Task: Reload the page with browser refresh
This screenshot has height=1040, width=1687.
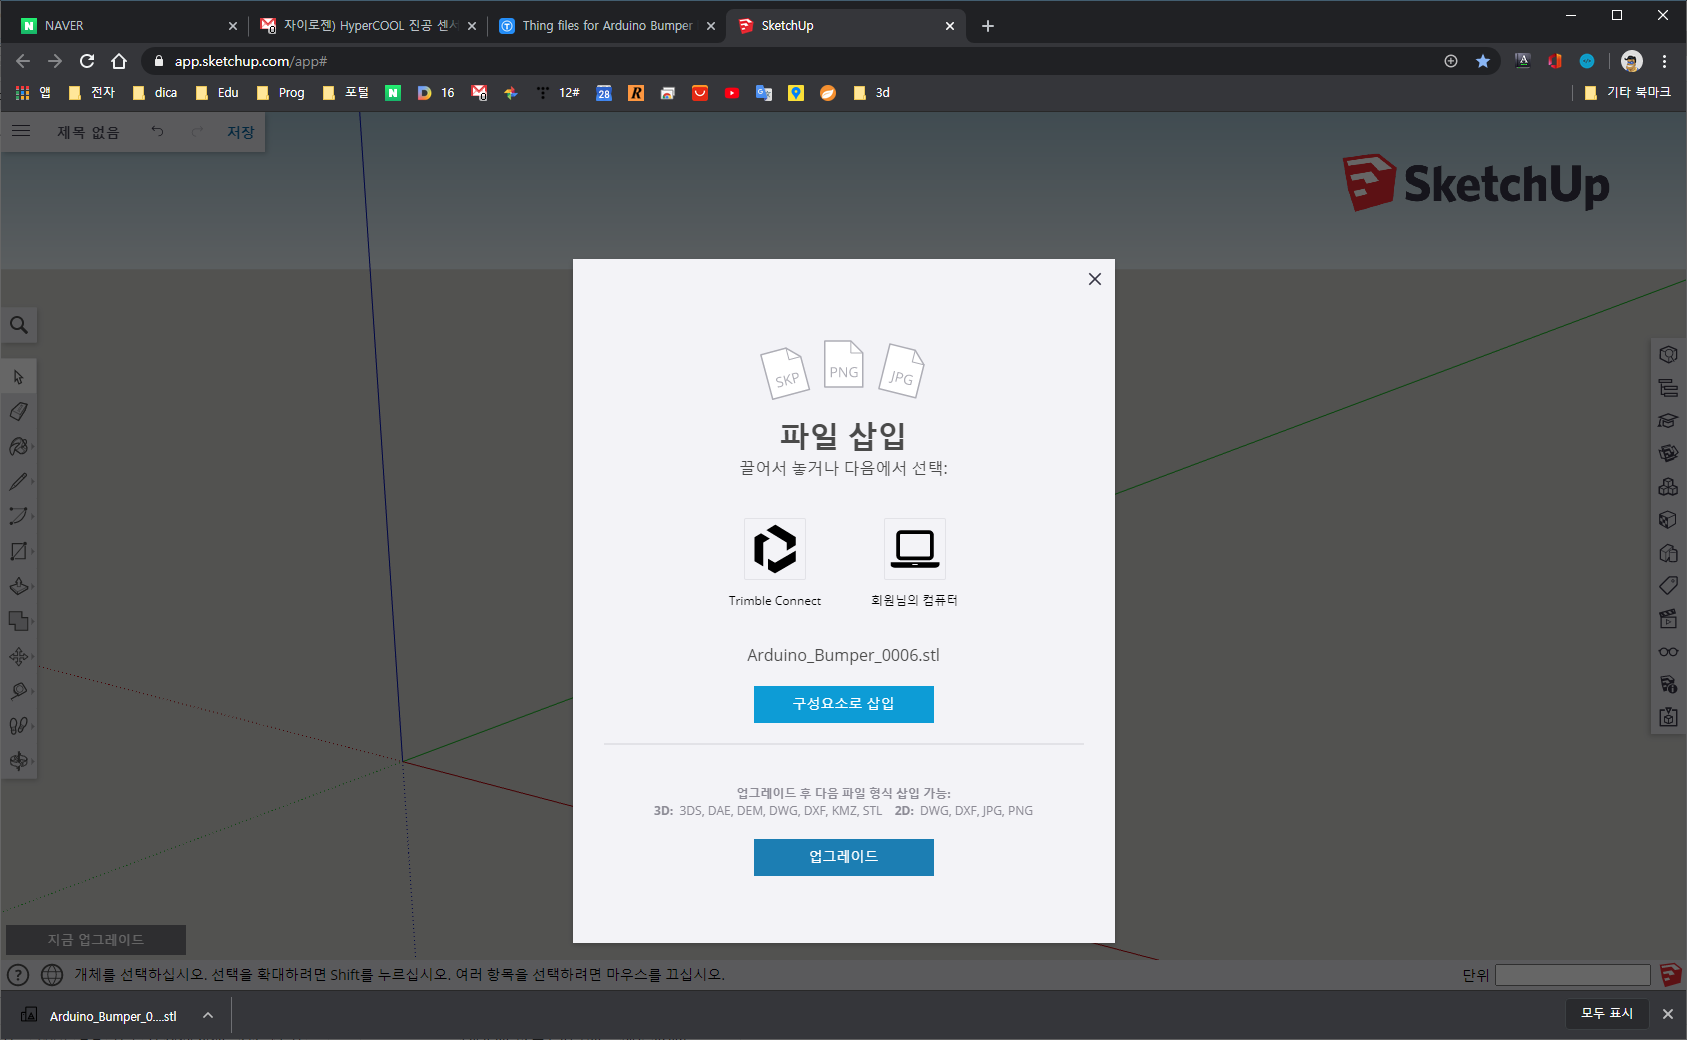Action: click(x=87, y=61)
